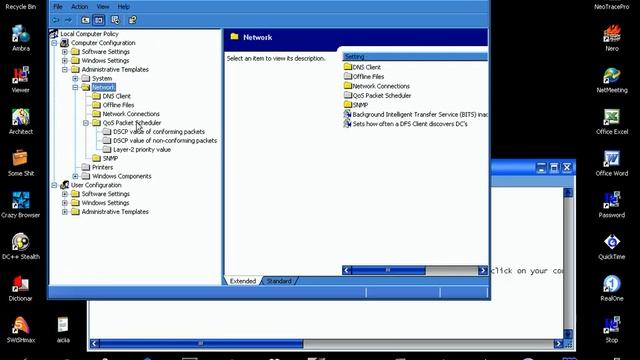Switch to the Standard tab

279,281
